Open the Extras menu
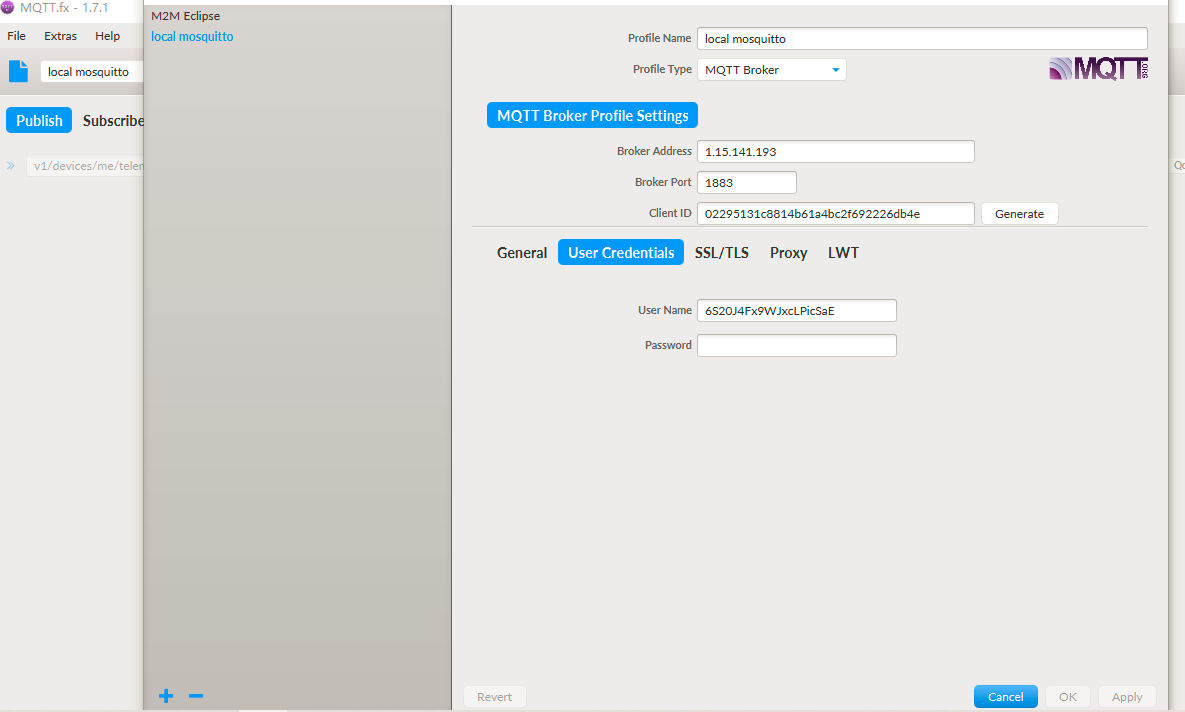1185x712 pixels. (x=60, y=36)
